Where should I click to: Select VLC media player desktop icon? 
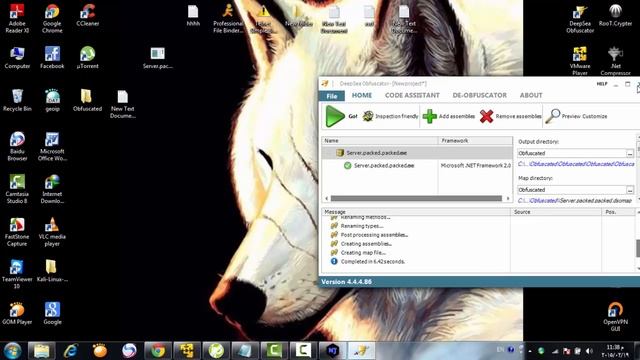click(52, 232)
